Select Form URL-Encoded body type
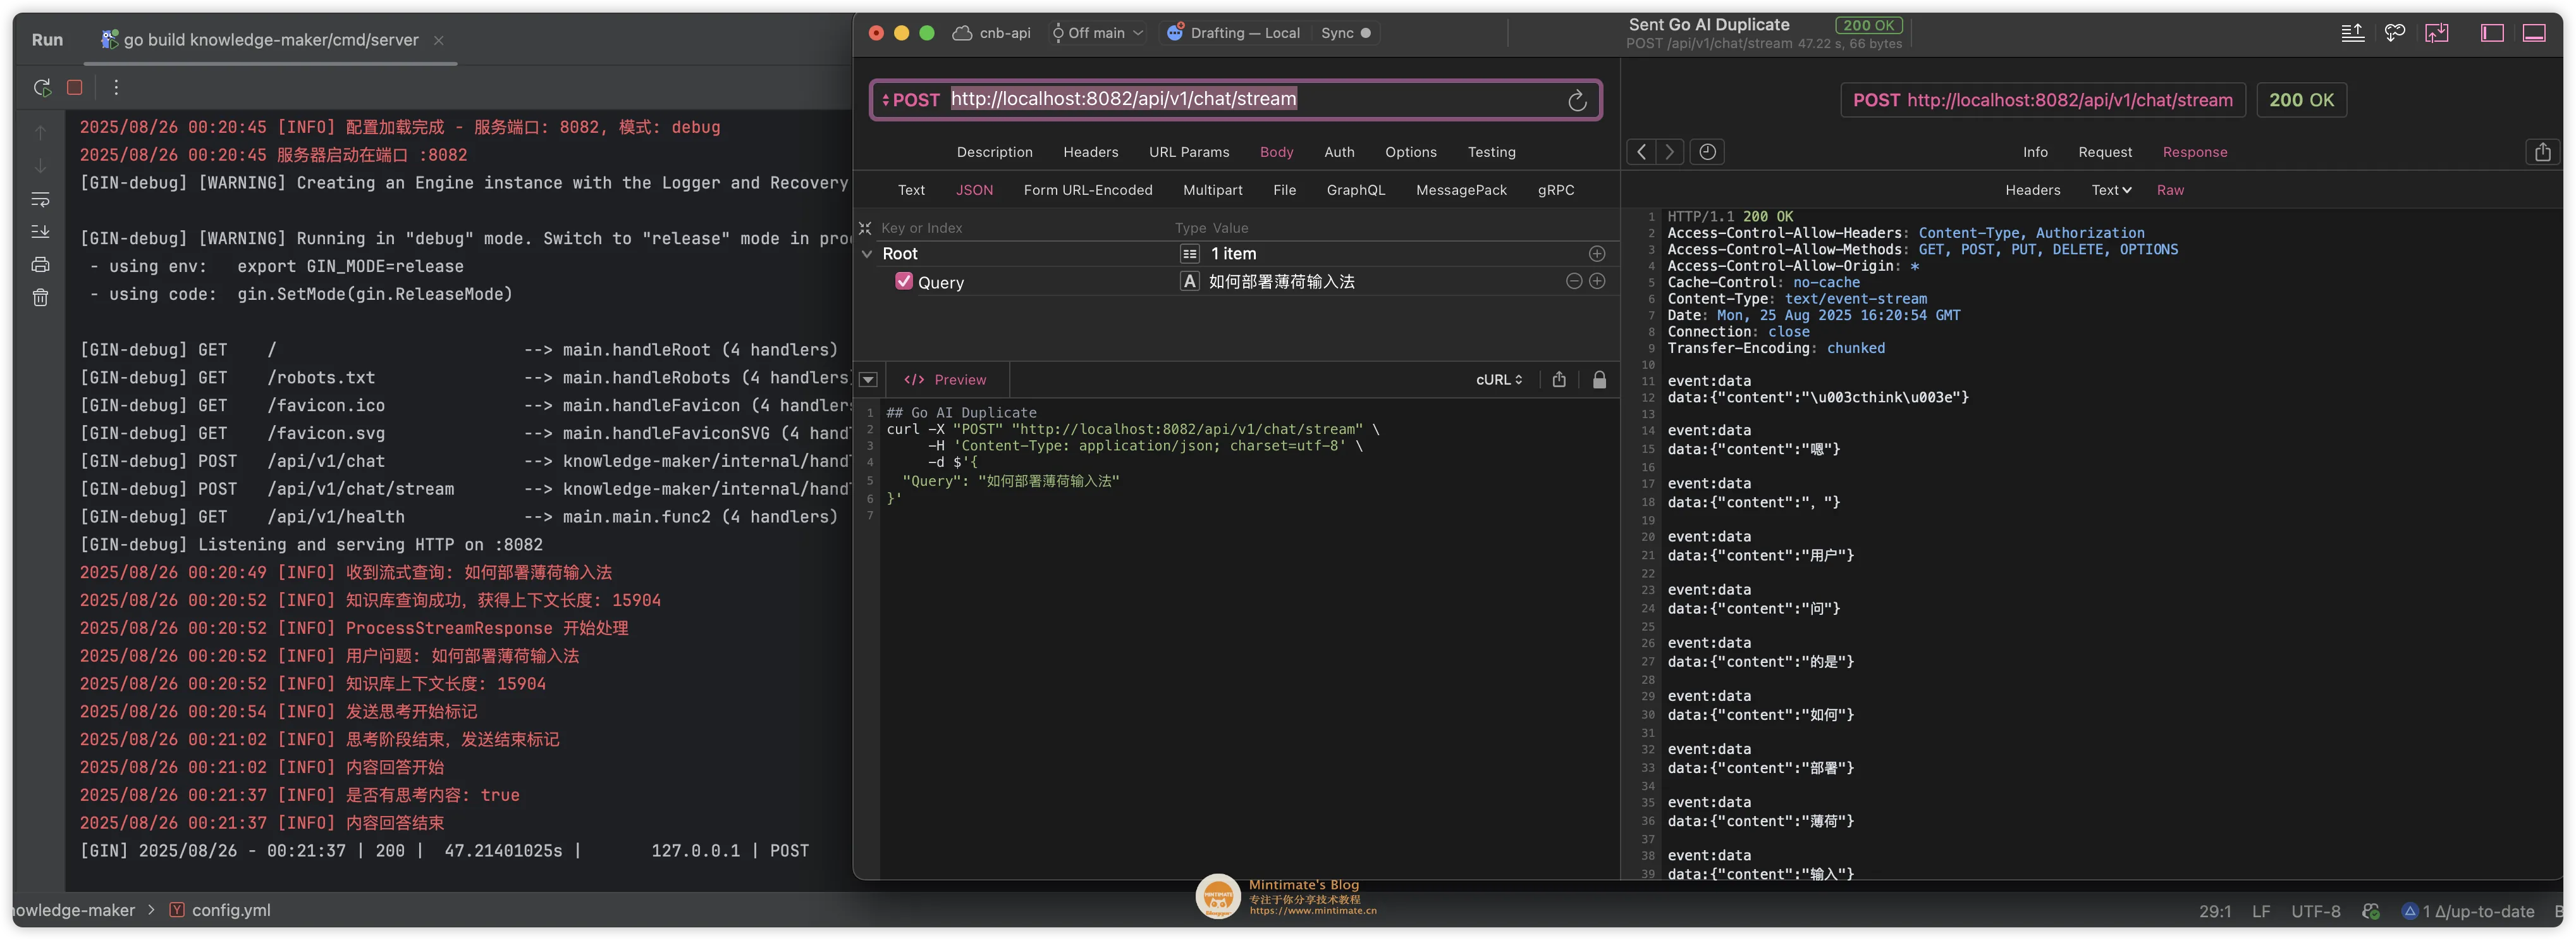 pos(1087,190)
